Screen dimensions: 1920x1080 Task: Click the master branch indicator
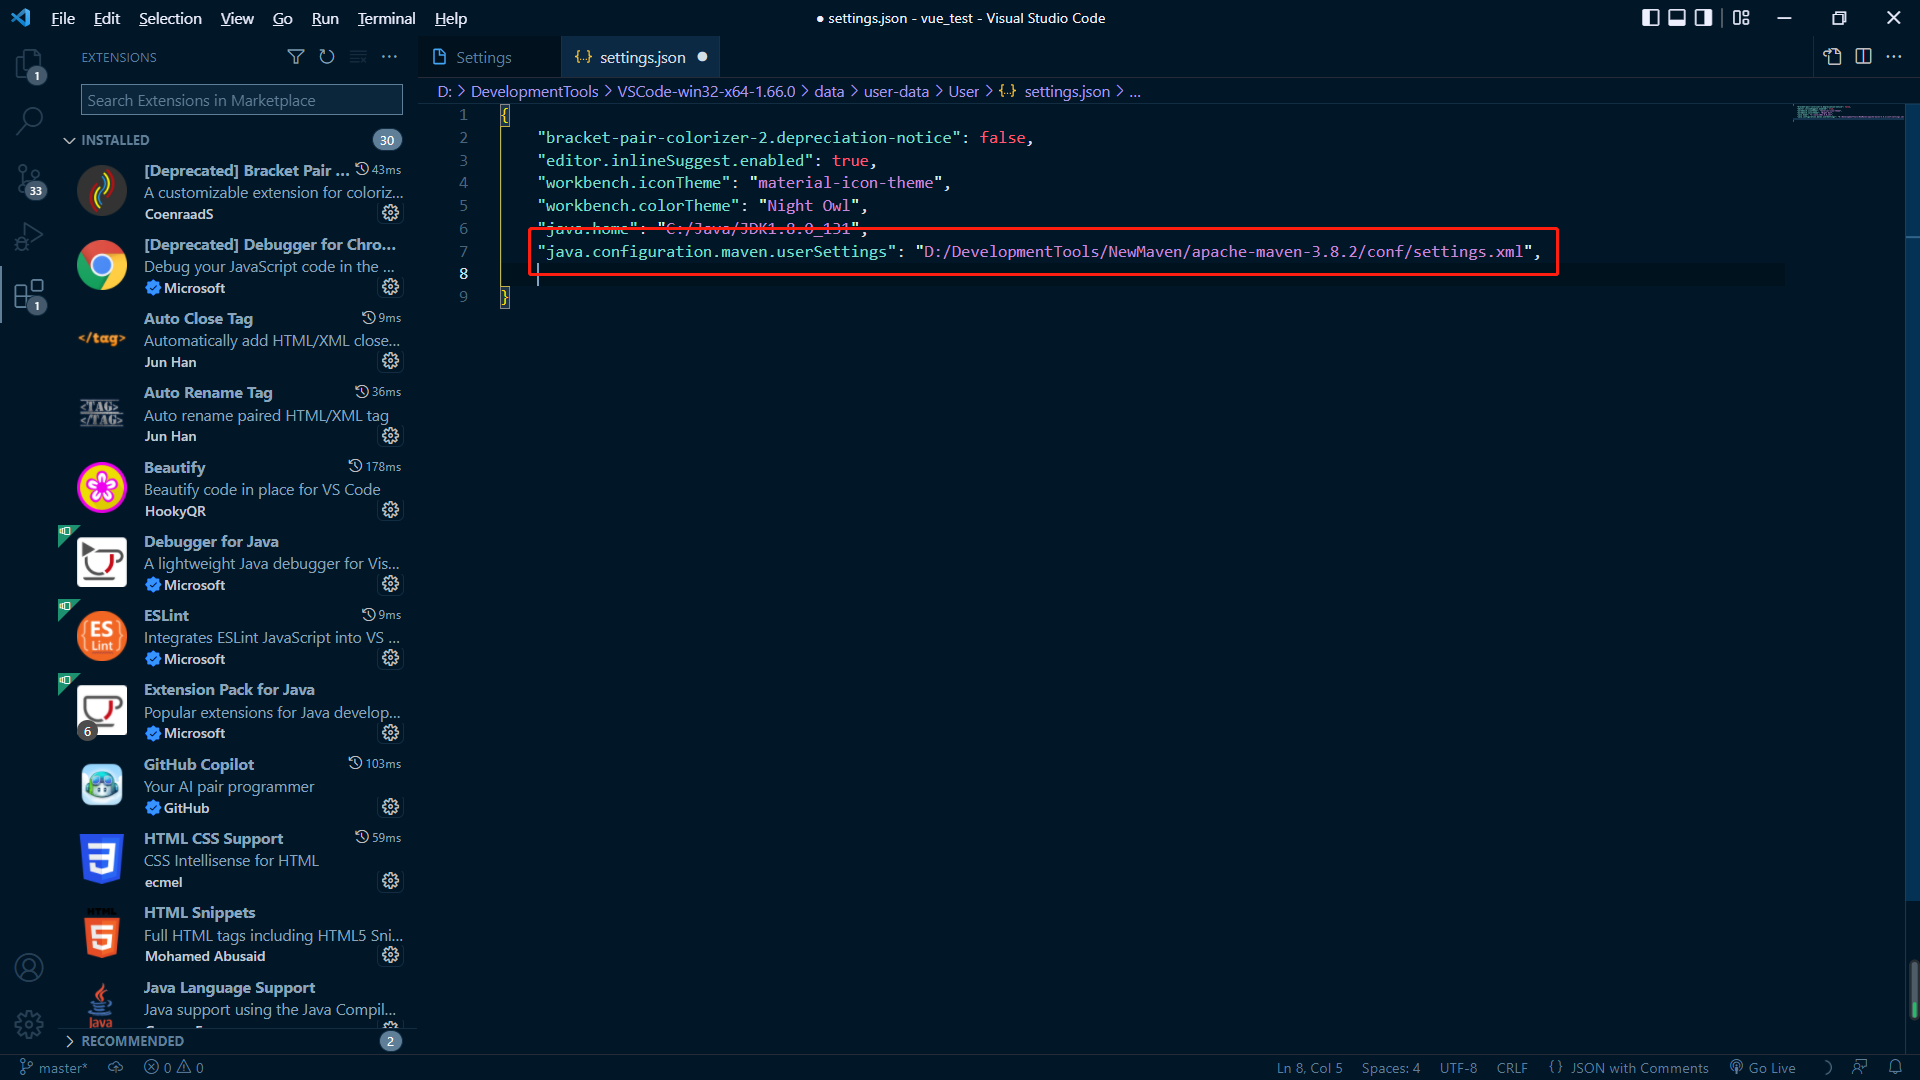[x=54, y=1067]
